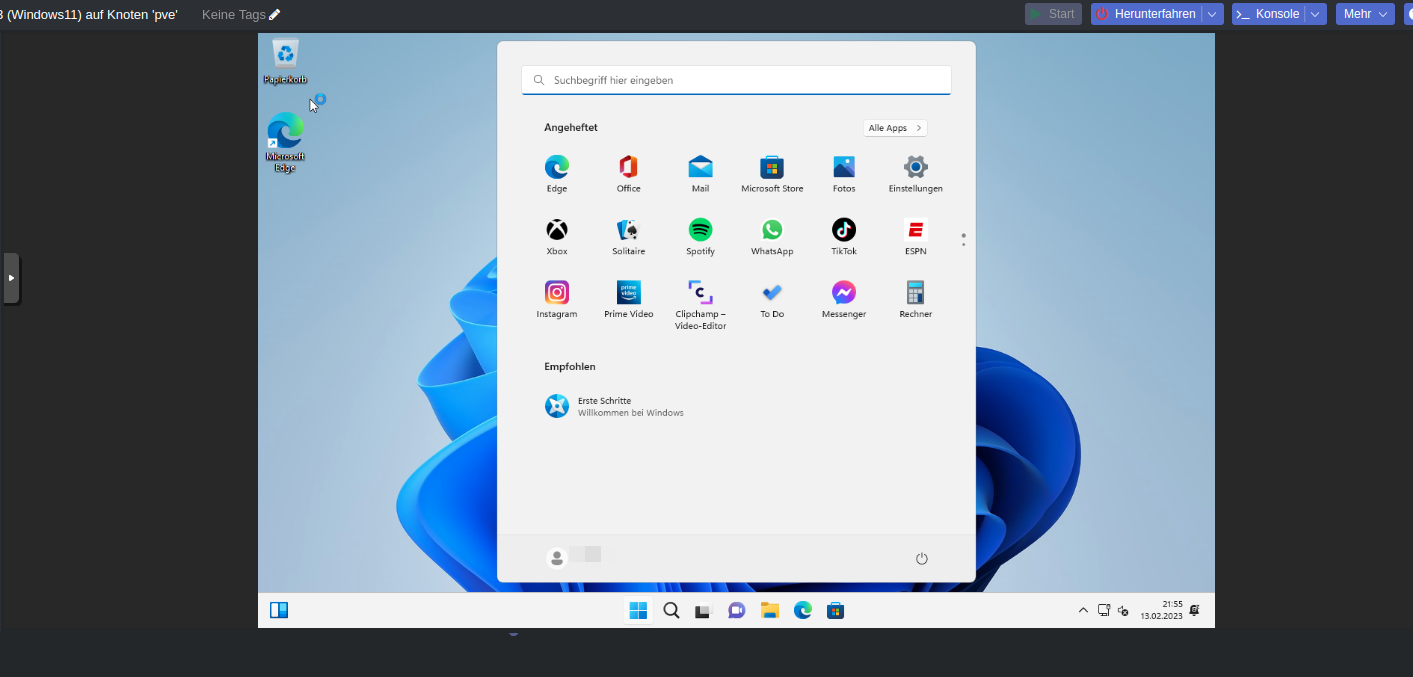Open Microsoft Store from the taskbar
Viewport: 1413px width, 677px height.
pyautogui.click(x=836, y=610)
